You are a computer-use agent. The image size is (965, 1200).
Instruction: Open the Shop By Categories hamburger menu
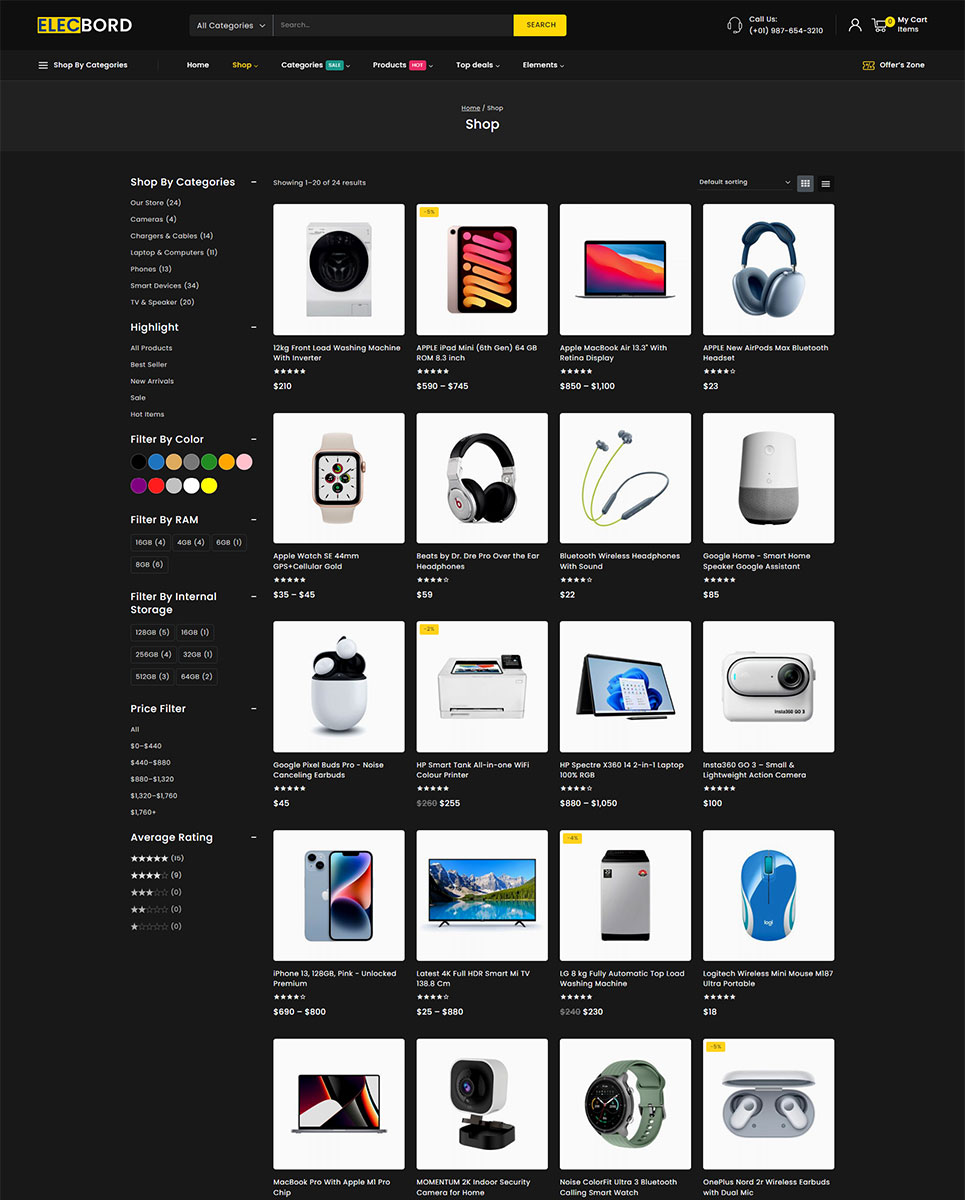43,65
